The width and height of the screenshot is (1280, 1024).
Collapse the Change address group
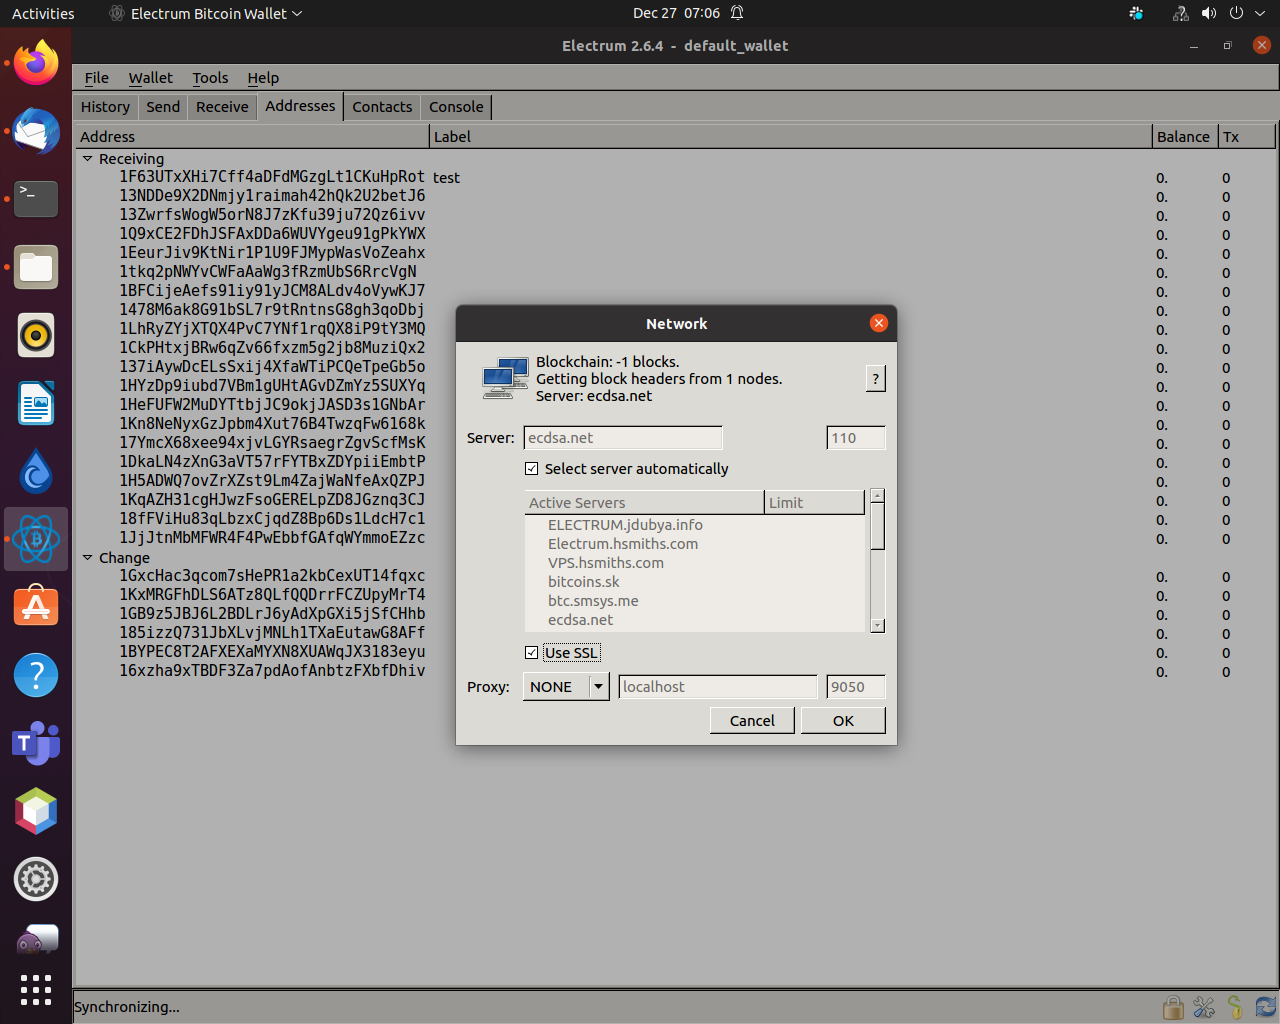pos(88,558)
